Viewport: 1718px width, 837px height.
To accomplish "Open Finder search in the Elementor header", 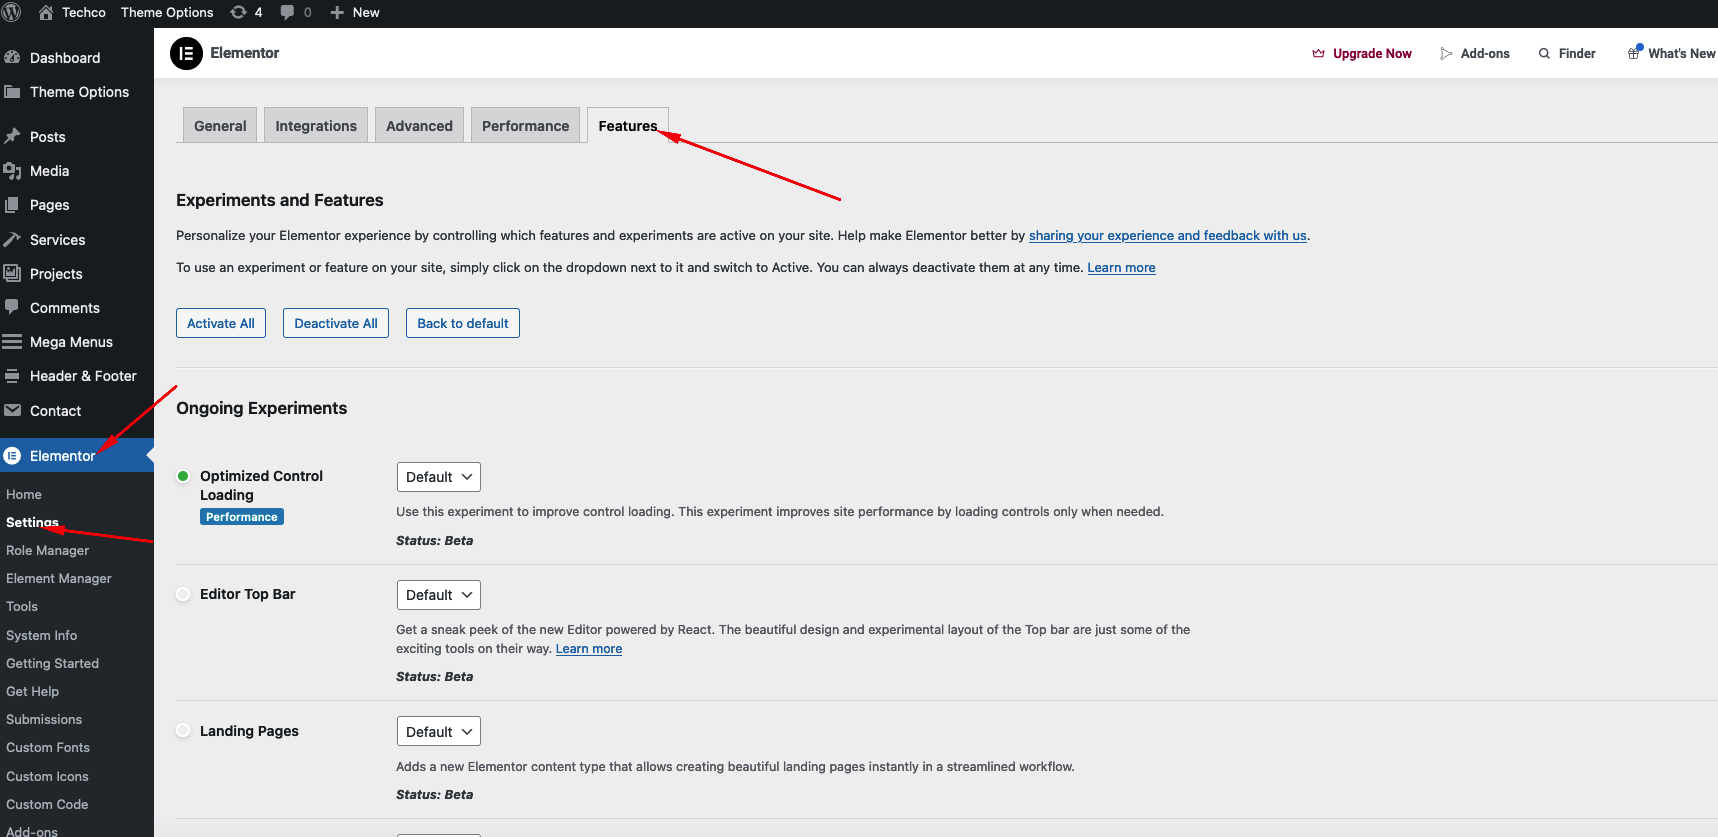I will [1567, 54].
